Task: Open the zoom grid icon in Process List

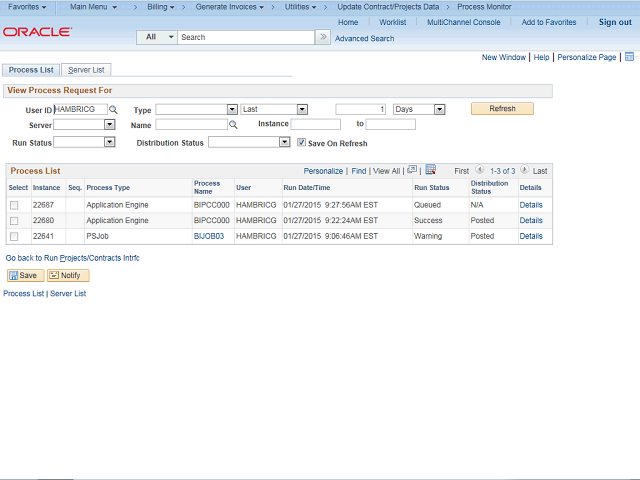Action: pyautogui.click(x=412, y=169)
